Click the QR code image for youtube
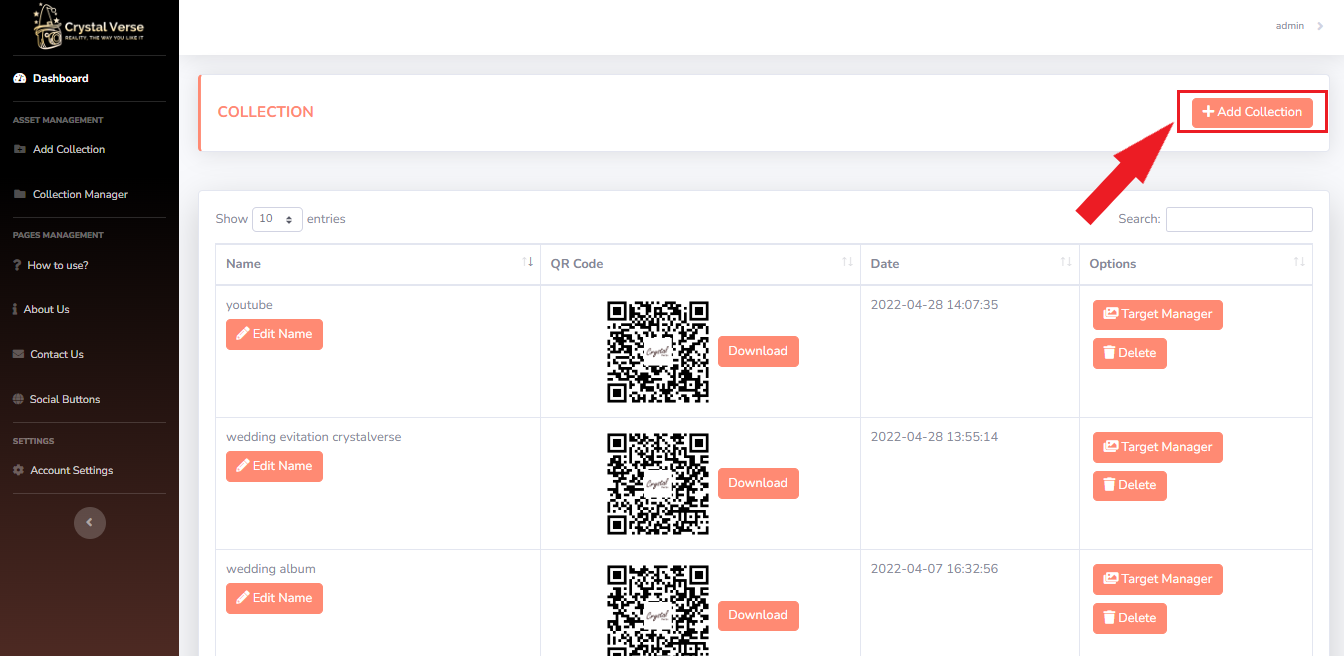This screenshot has width=1344, height=656. click(658, 351)
